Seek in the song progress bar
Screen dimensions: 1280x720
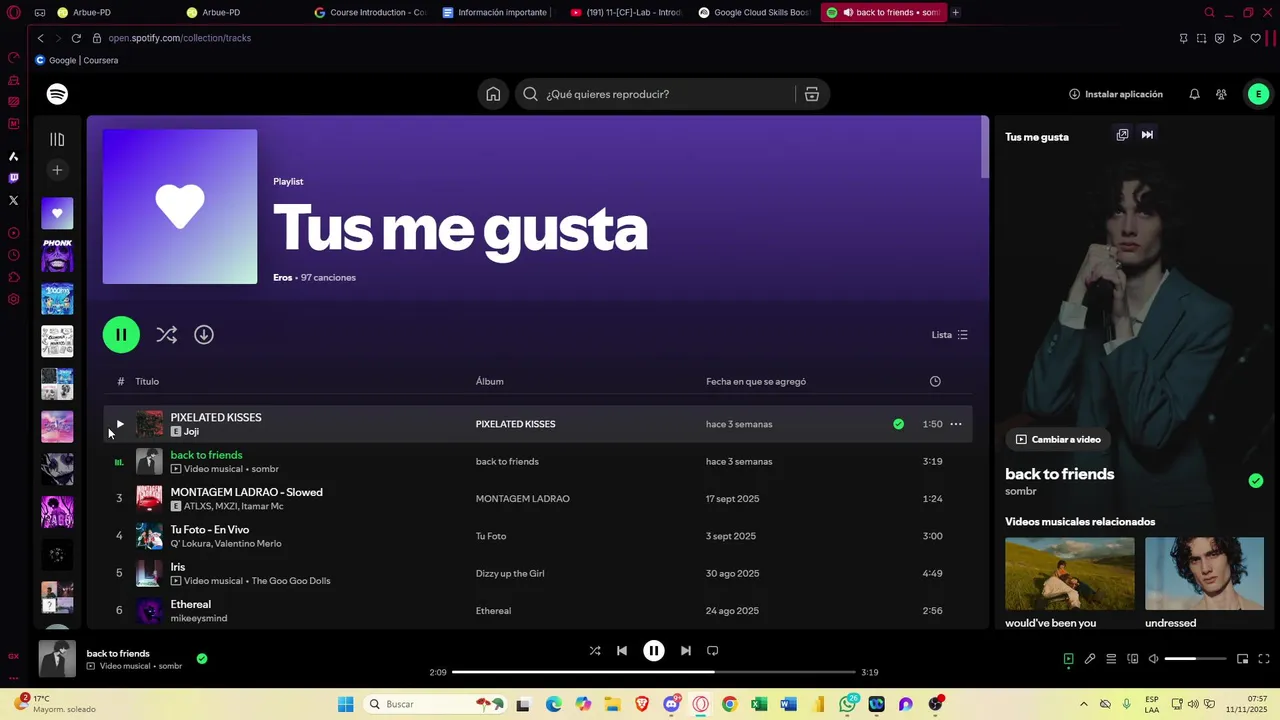pyautogui.click(x=654, y=672)
